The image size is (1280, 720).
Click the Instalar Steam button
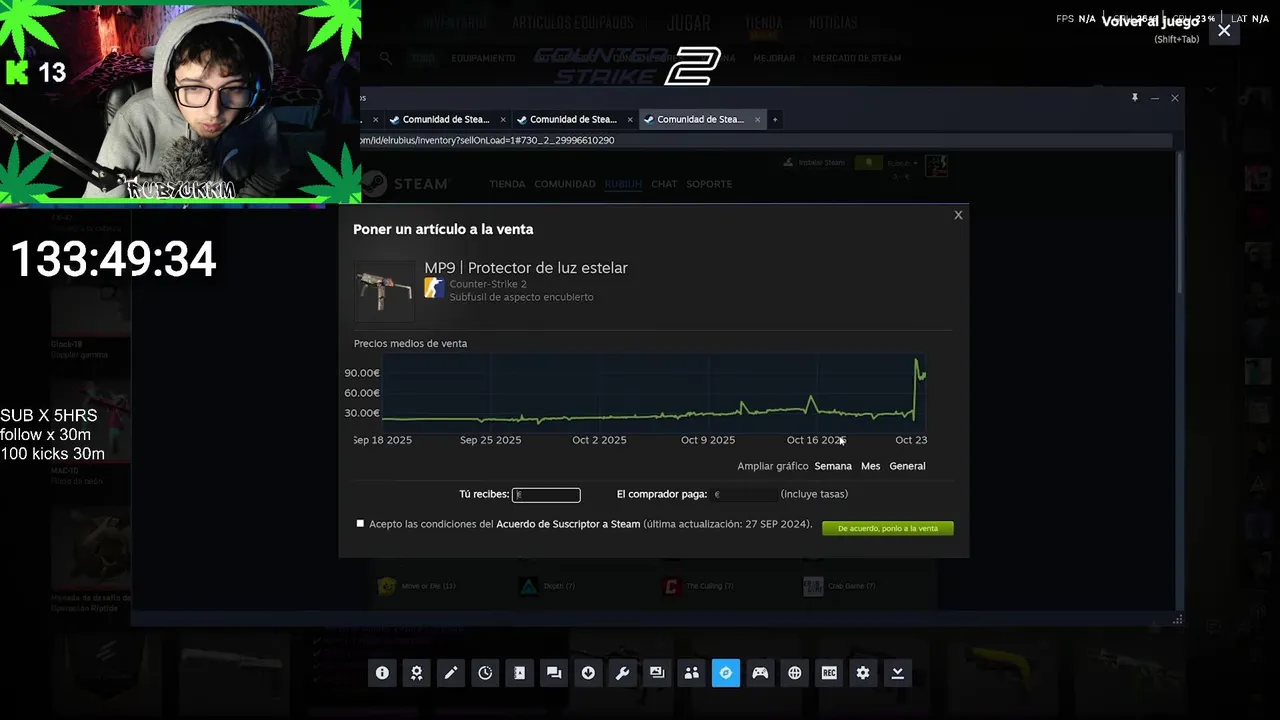tap(815, 163)
